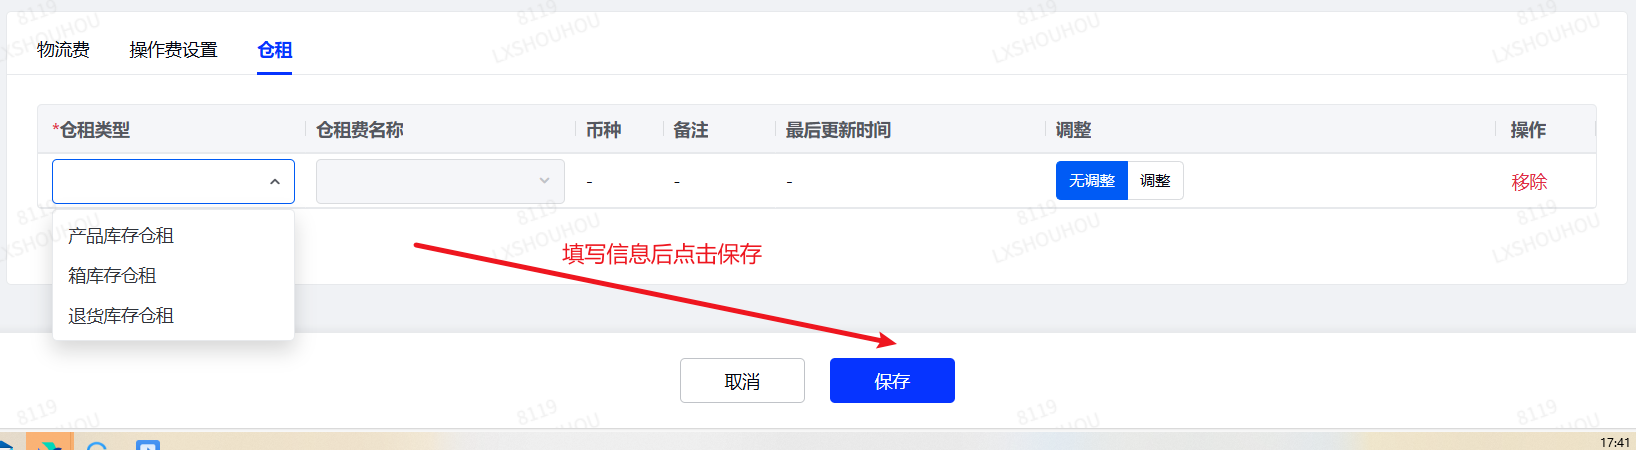Click the 取消 button
Screen dimensions: 1636x450
(x=742, y=381)
